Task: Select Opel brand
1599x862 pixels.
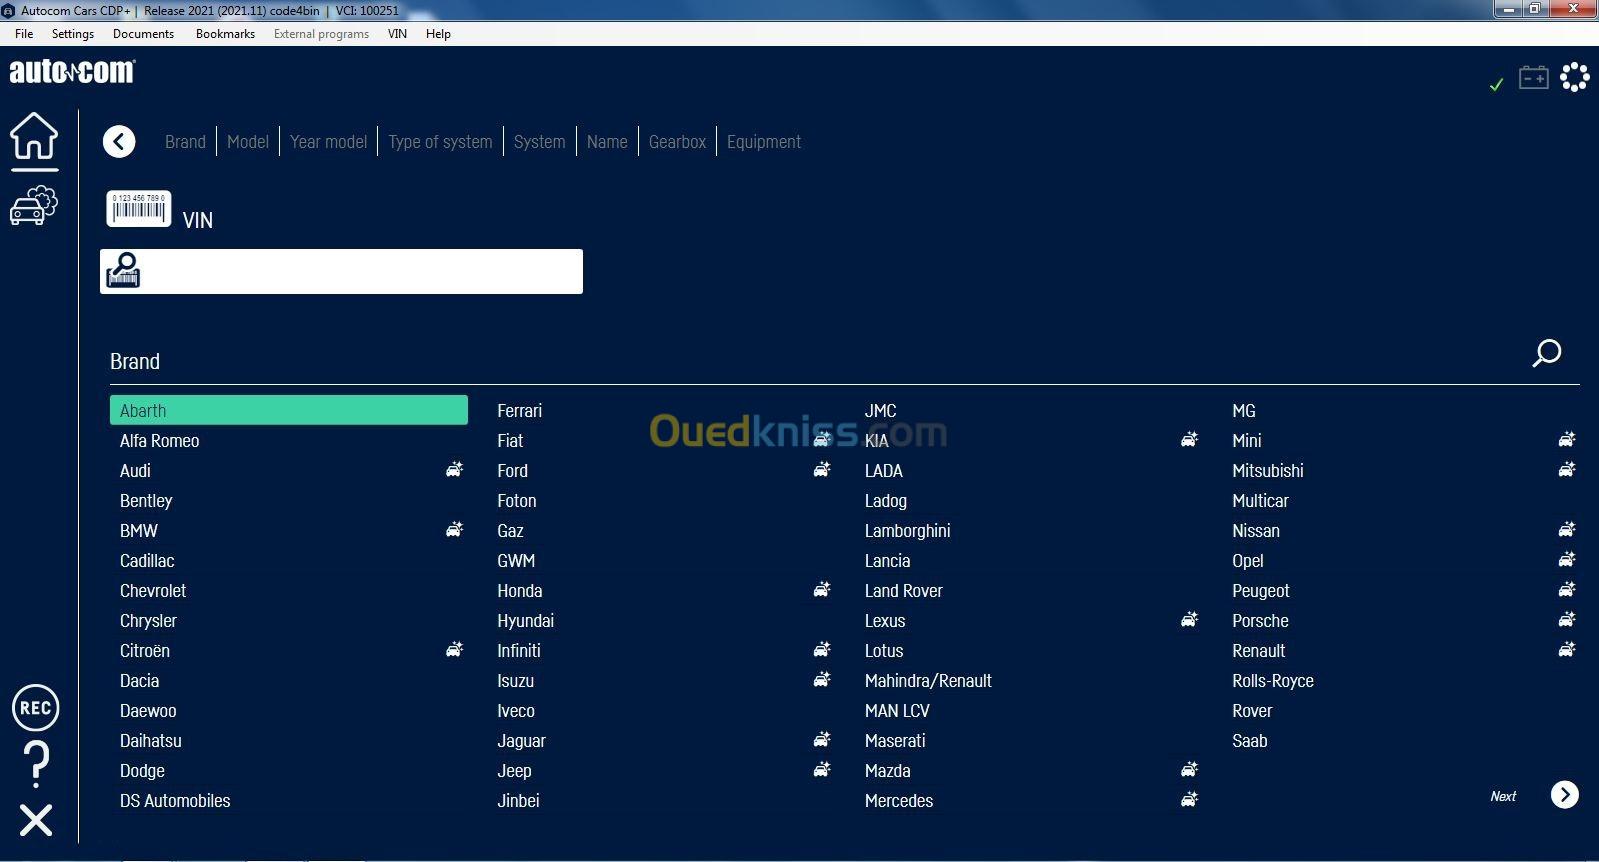Action: point(1248,561)
